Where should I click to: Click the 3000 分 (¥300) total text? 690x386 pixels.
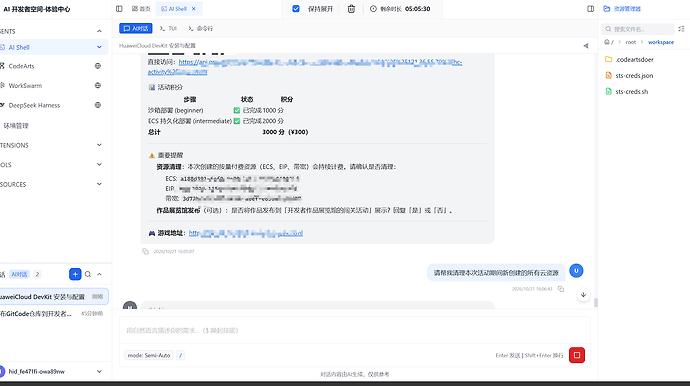click(285, 132)
